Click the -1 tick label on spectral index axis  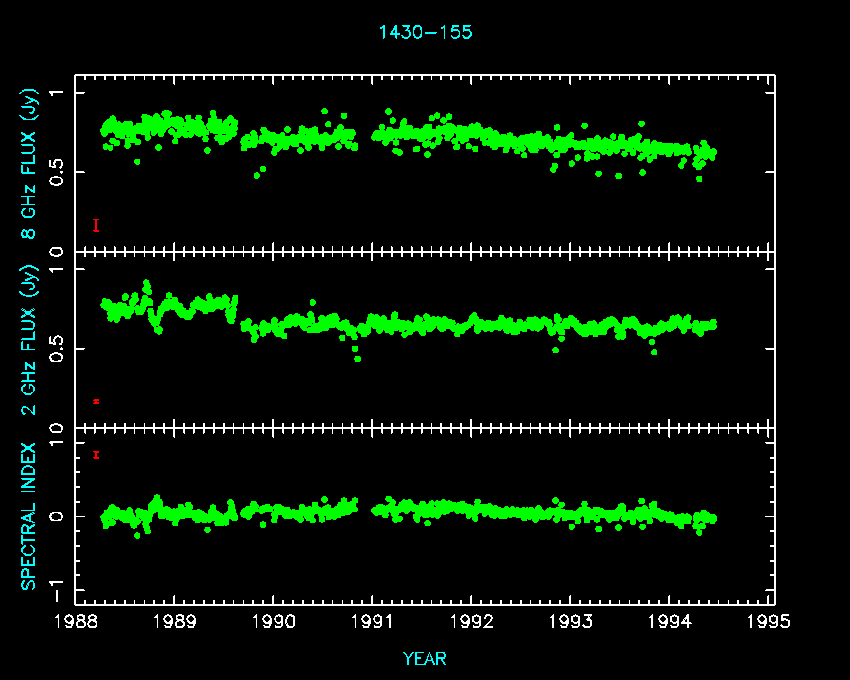(57, 582)
